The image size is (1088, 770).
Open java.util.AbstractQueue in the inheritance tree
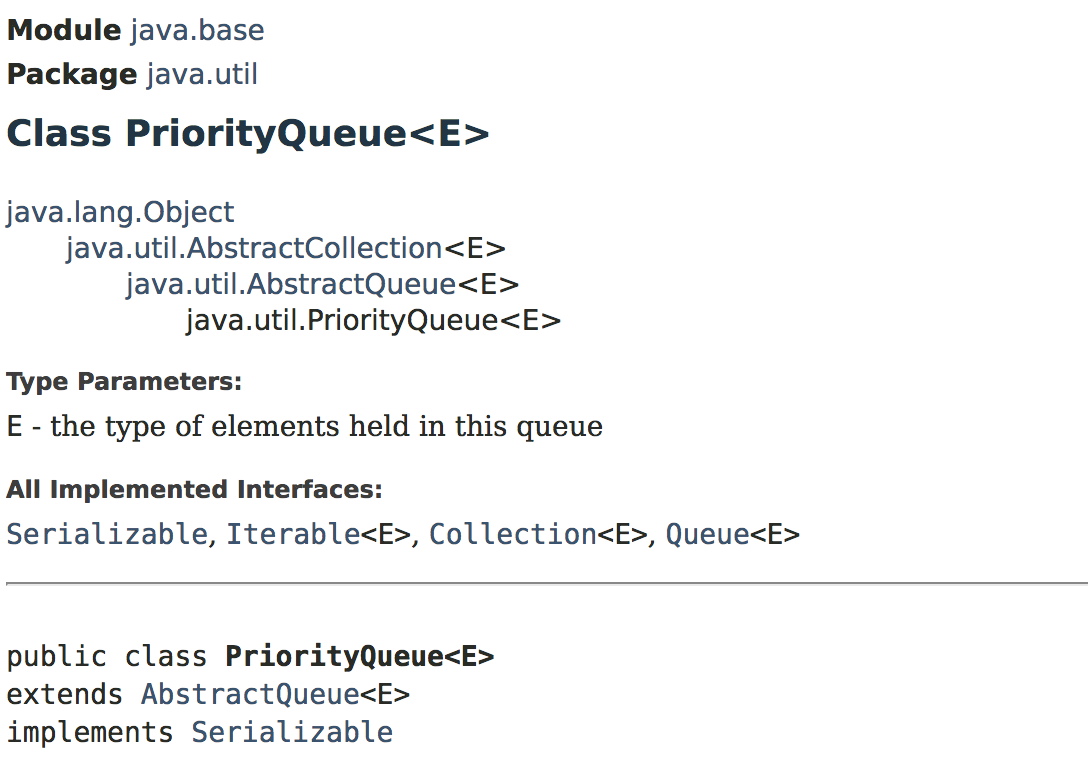click(x=291, y=284)
